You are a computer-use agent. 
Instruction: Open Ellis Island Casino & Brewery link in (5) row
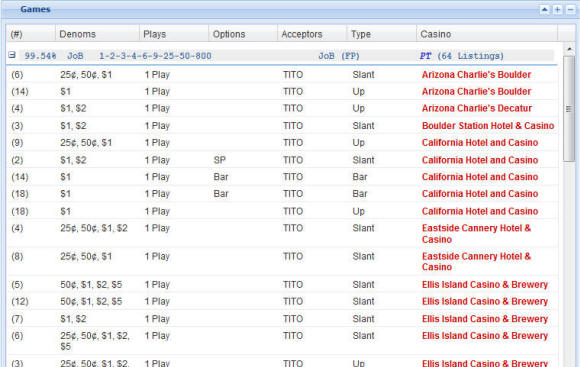485,284
